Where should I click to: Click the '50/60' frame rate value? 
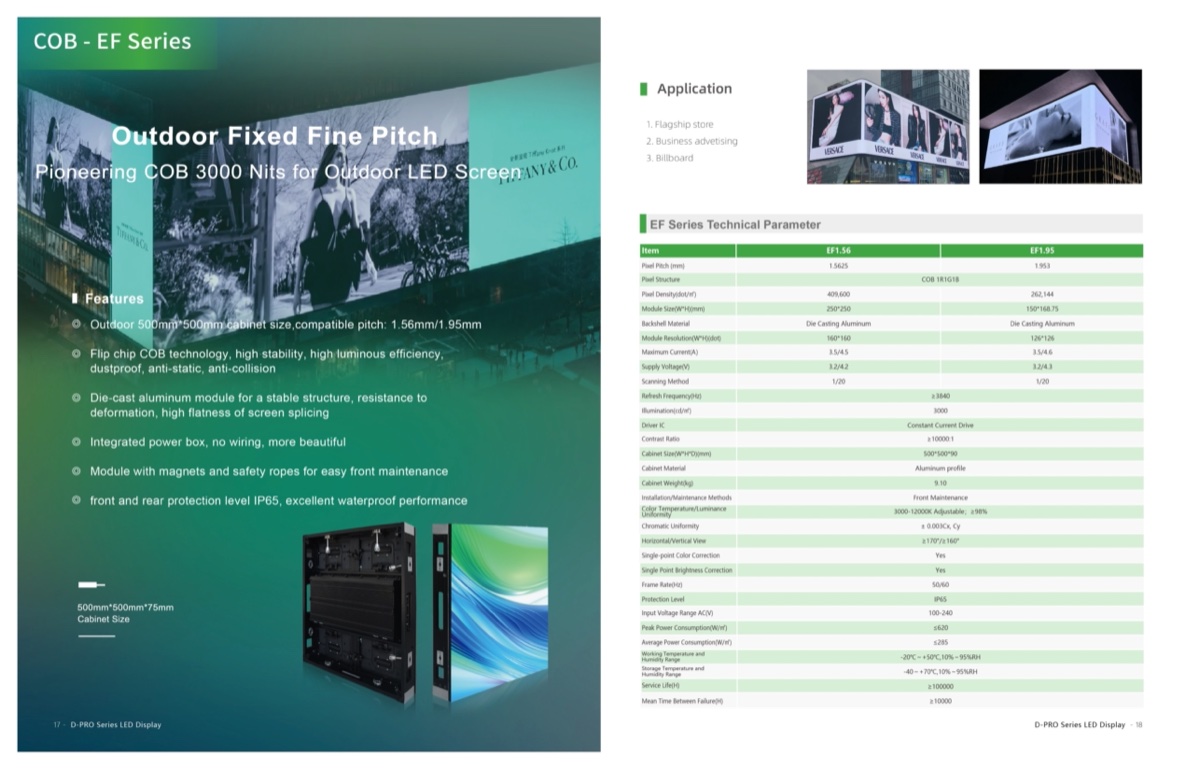click(940, 584)
